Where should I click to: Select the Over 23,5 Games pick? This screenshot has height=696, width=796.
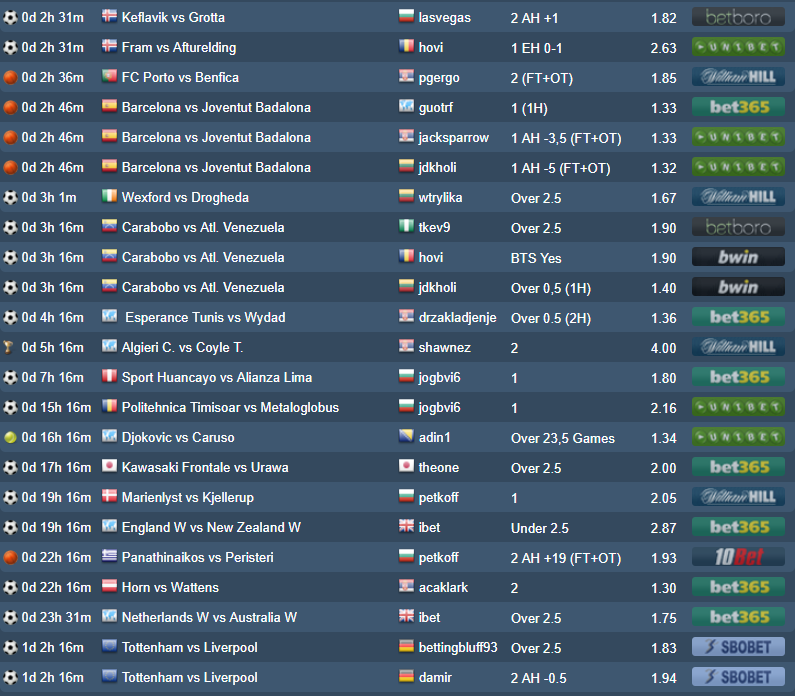point(562,438)
